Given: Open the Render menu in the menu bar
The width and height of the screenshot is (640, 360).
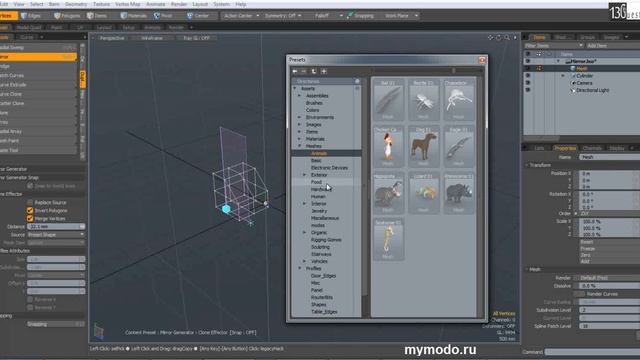Looking at the screenshot, I should pos(179,4).
